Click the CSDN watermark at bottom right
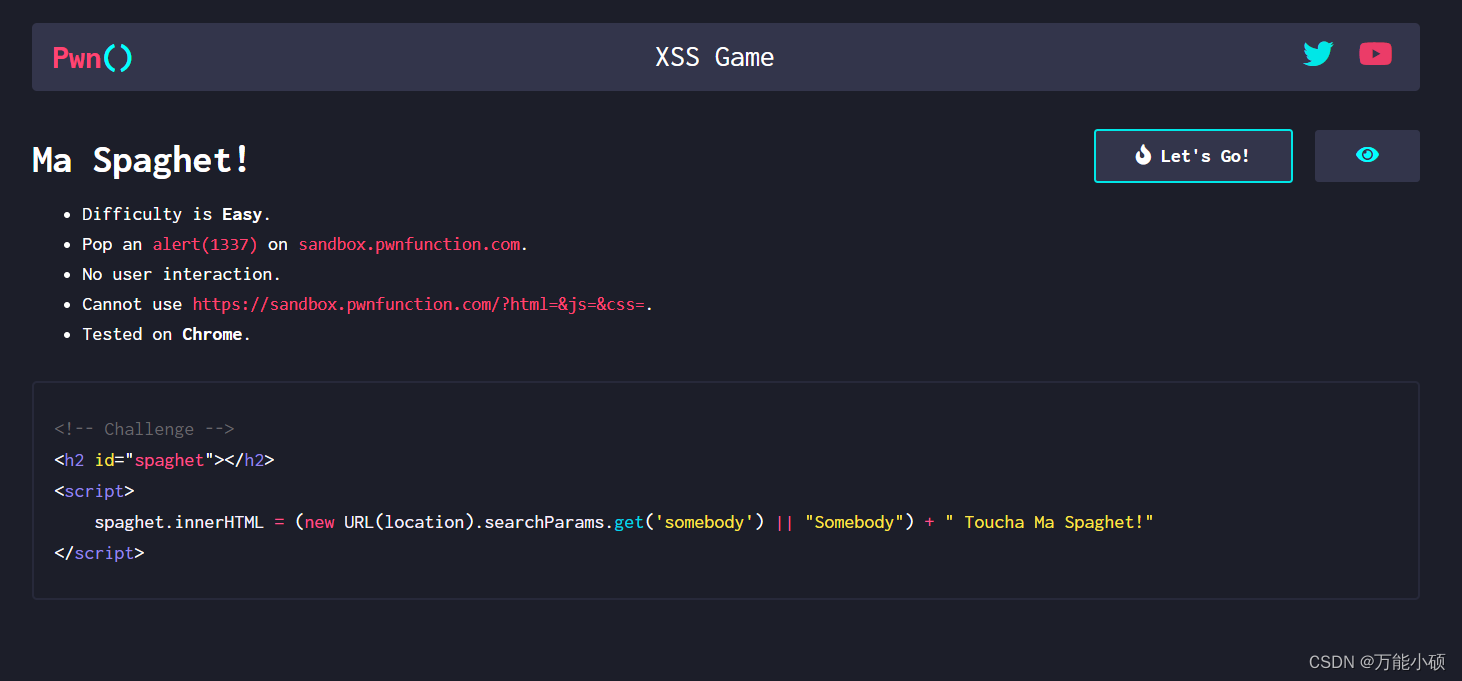This screenshot has width=1462, height=681. click(1377, 661)
